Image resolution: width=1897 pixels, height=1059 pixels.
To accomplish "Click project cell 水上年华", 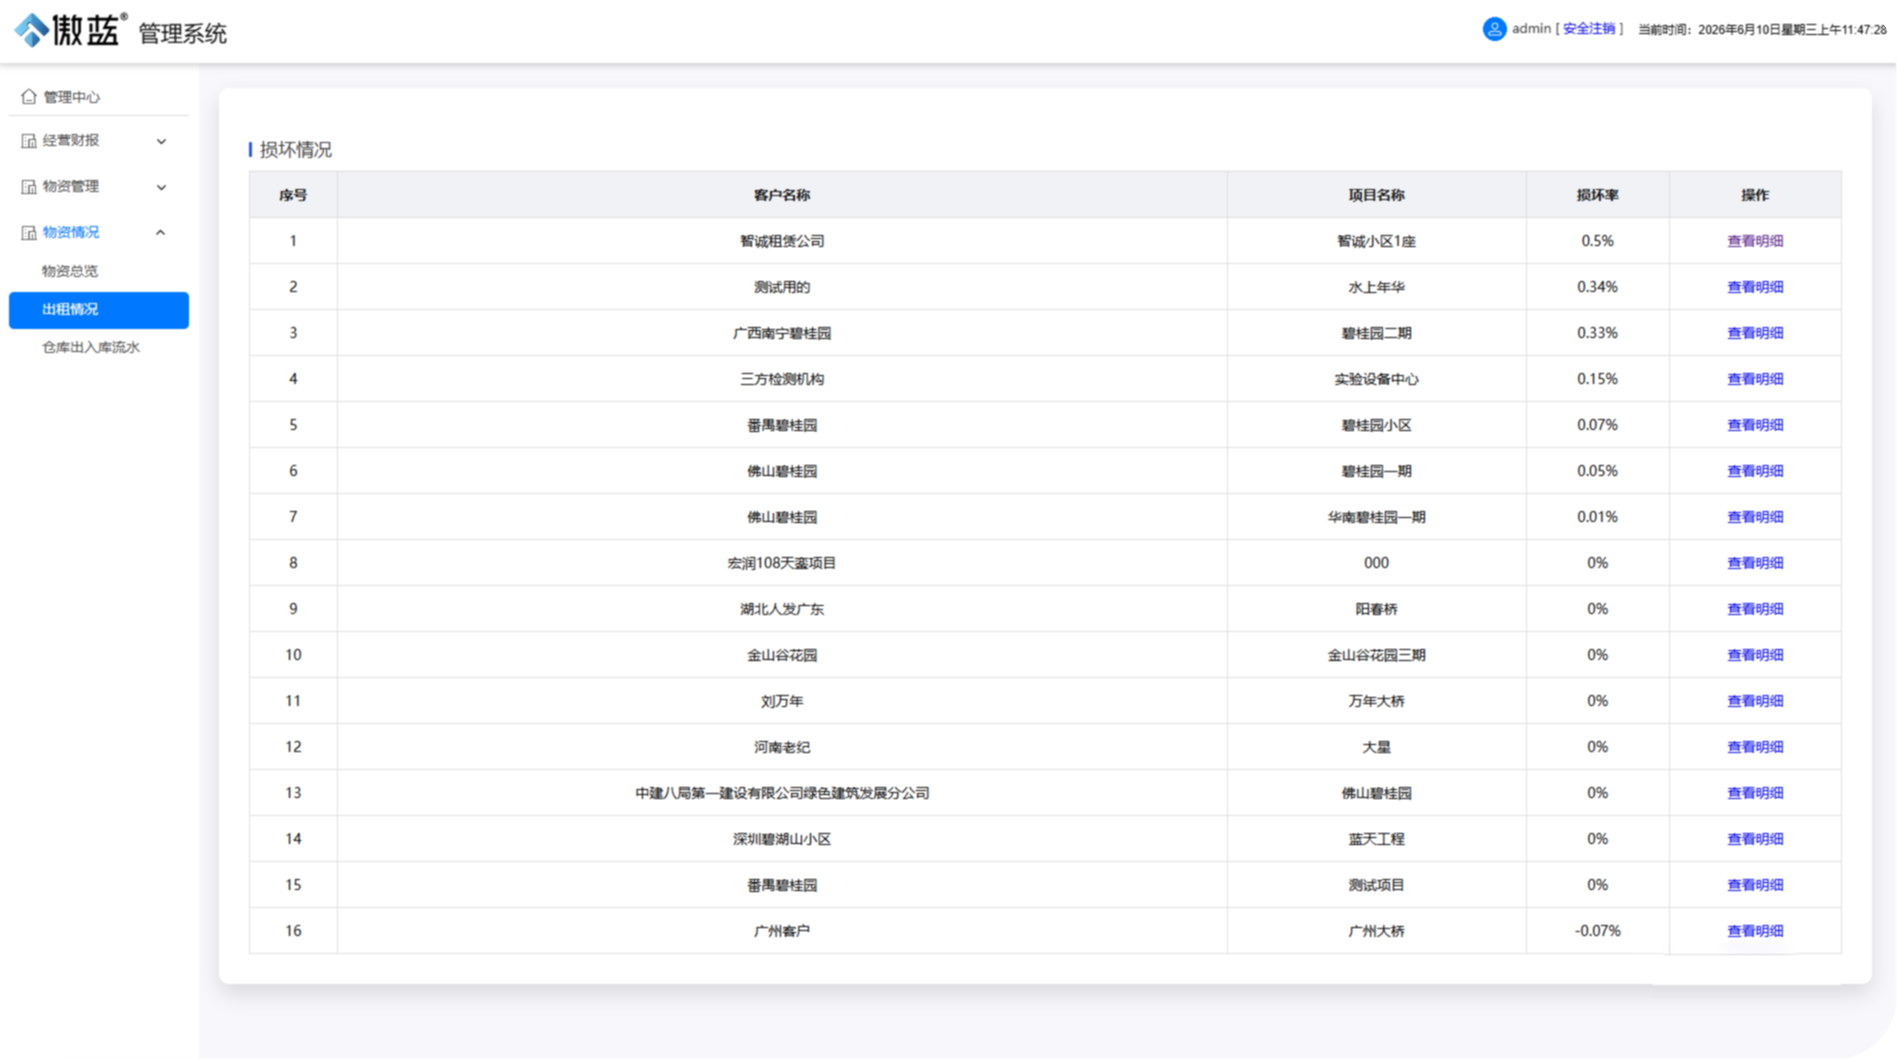I will 1376,287.
